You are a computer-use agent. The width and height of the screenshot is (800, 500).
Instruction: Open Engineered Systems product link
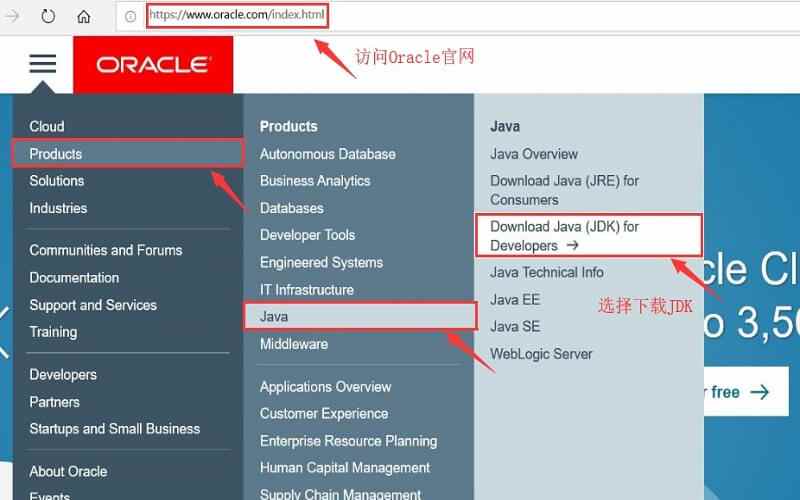tap(321, 263)
